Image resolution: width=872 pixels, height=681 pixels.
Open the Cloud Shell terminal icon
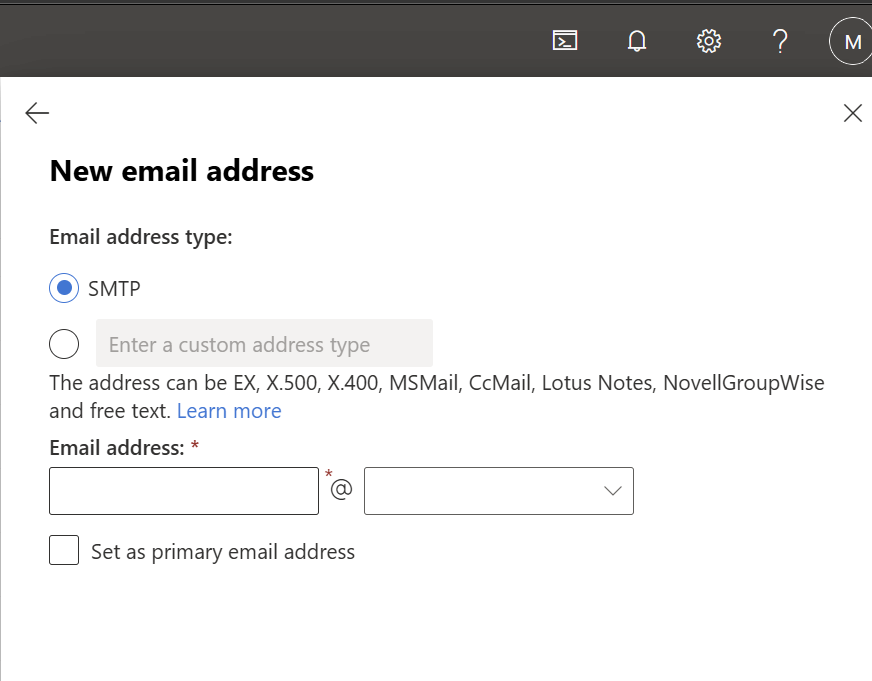coord(564,41)
